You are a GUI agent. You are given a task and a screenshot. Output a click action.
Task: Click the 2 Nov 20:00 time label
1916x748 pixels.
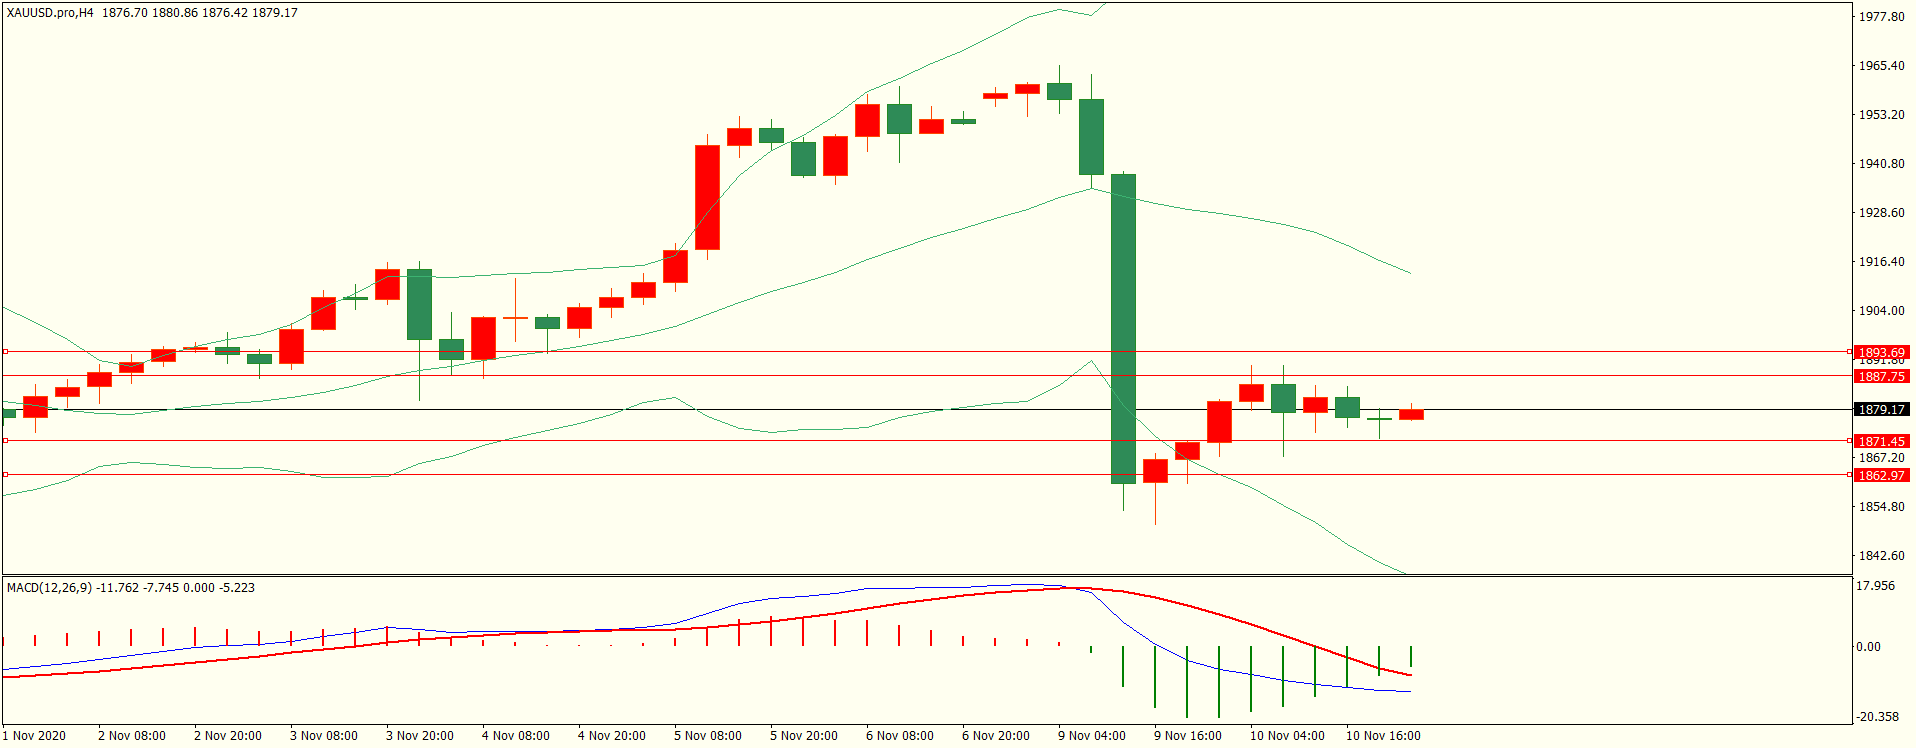(x=228, y=736)
